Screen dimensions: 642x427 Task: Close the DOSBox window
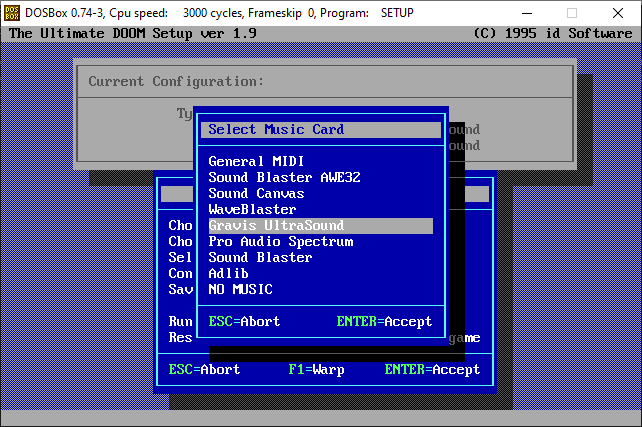pyautogui.click(x=618, y=13)
